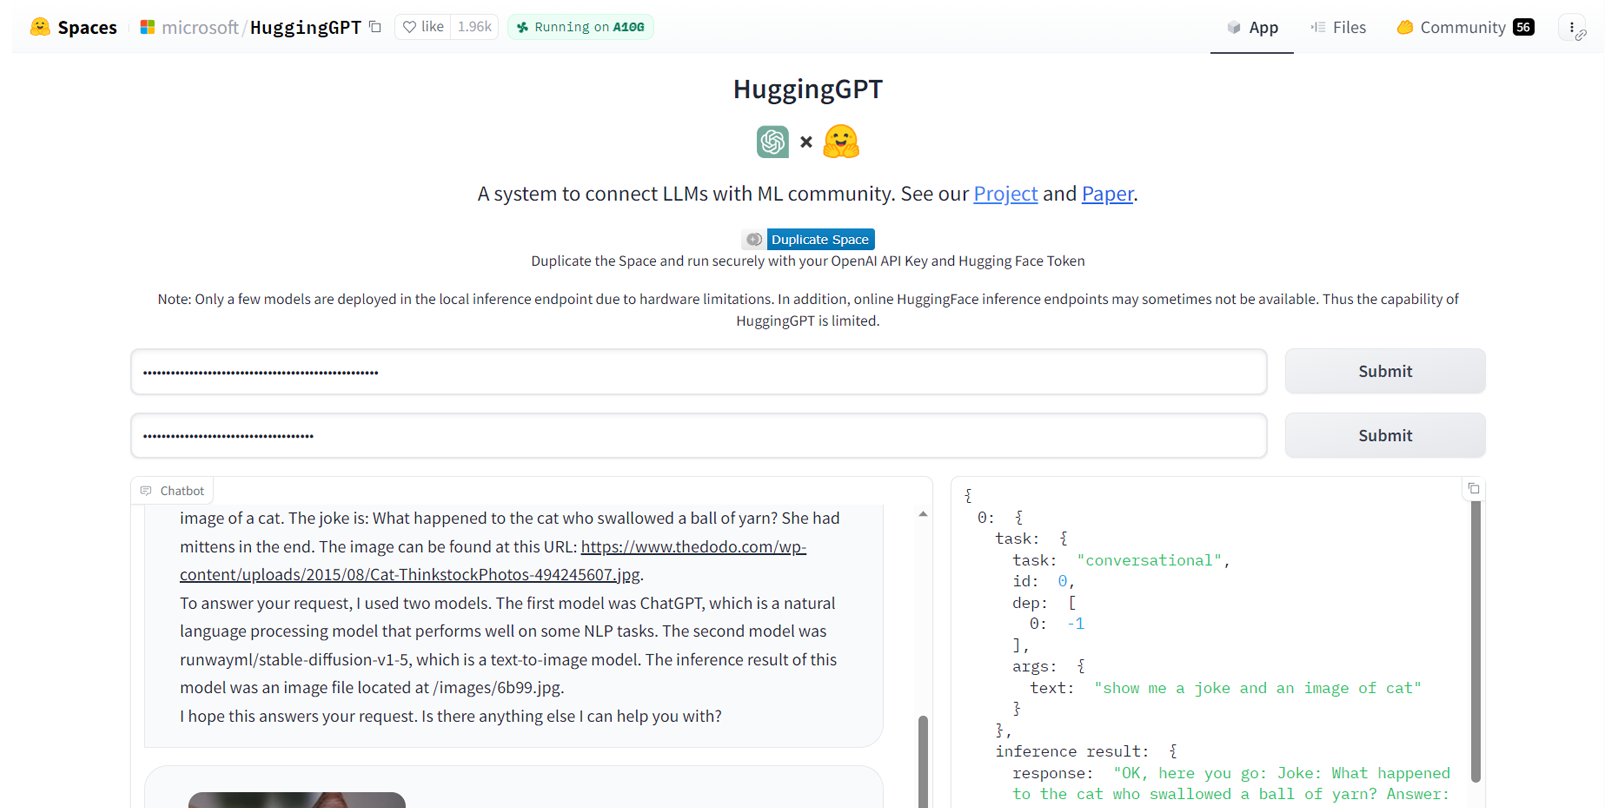Screen dimensions: 1616x808
Task: Click the chatbot panel scrollbar thumb
Action: 923,761
